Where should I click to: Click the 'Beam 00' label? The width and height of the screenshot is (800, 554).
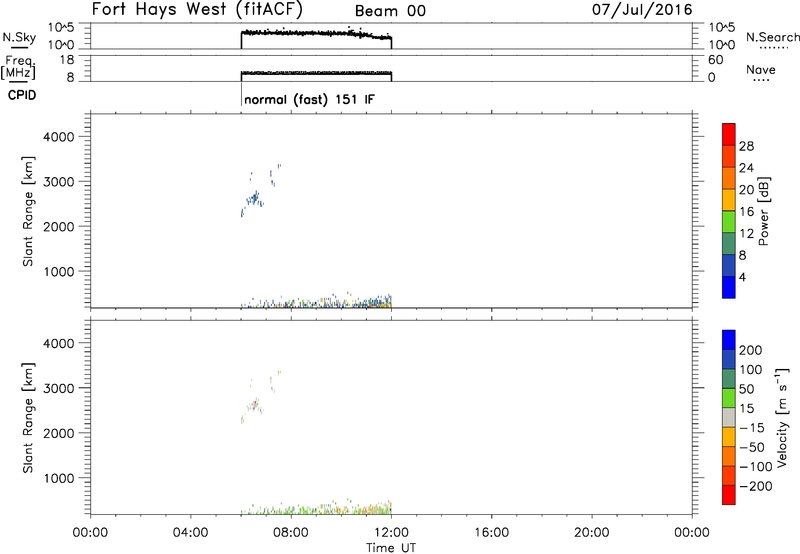click(390, 11)
